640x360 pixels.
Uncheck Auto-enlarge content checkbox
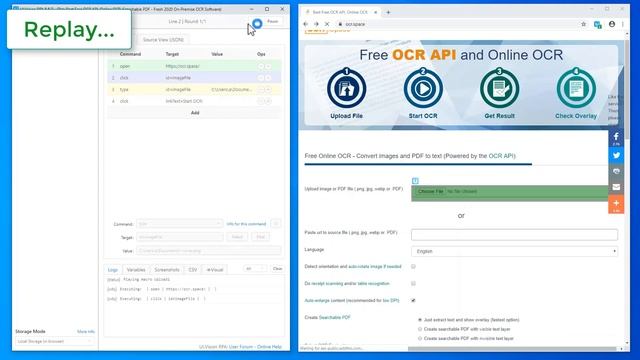[x=413, y=300]
